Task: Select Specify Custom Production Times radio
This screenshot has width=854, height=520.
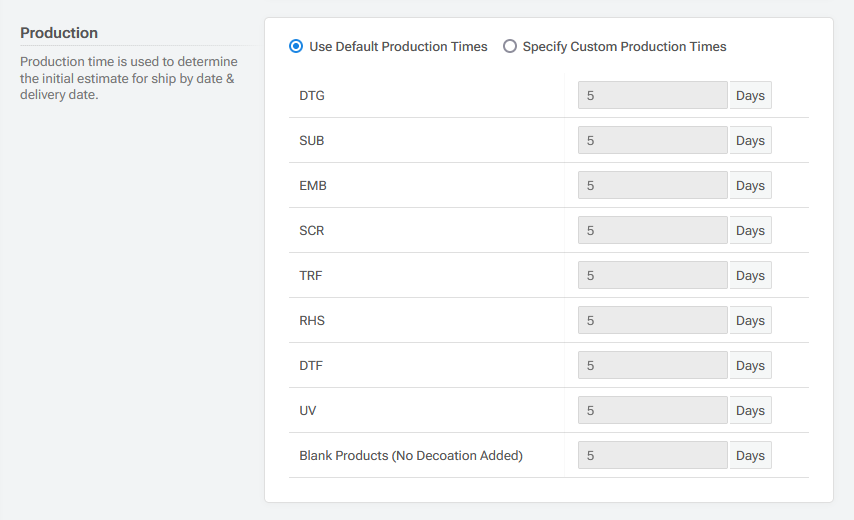Action: (510, 46)
